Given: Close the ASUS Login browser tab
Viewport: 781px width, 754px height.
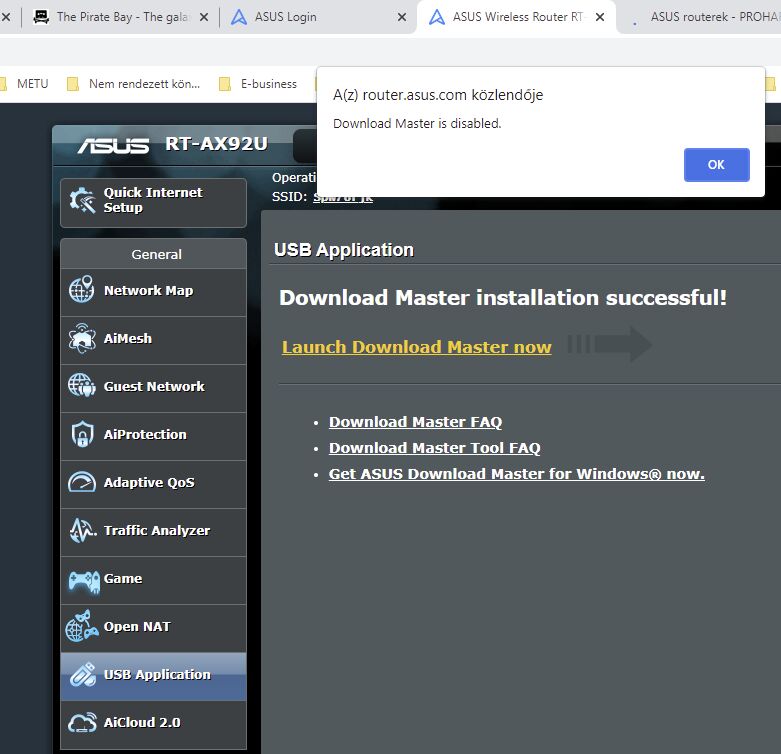Looking at the screenshot, I should (x=402, y=17).
